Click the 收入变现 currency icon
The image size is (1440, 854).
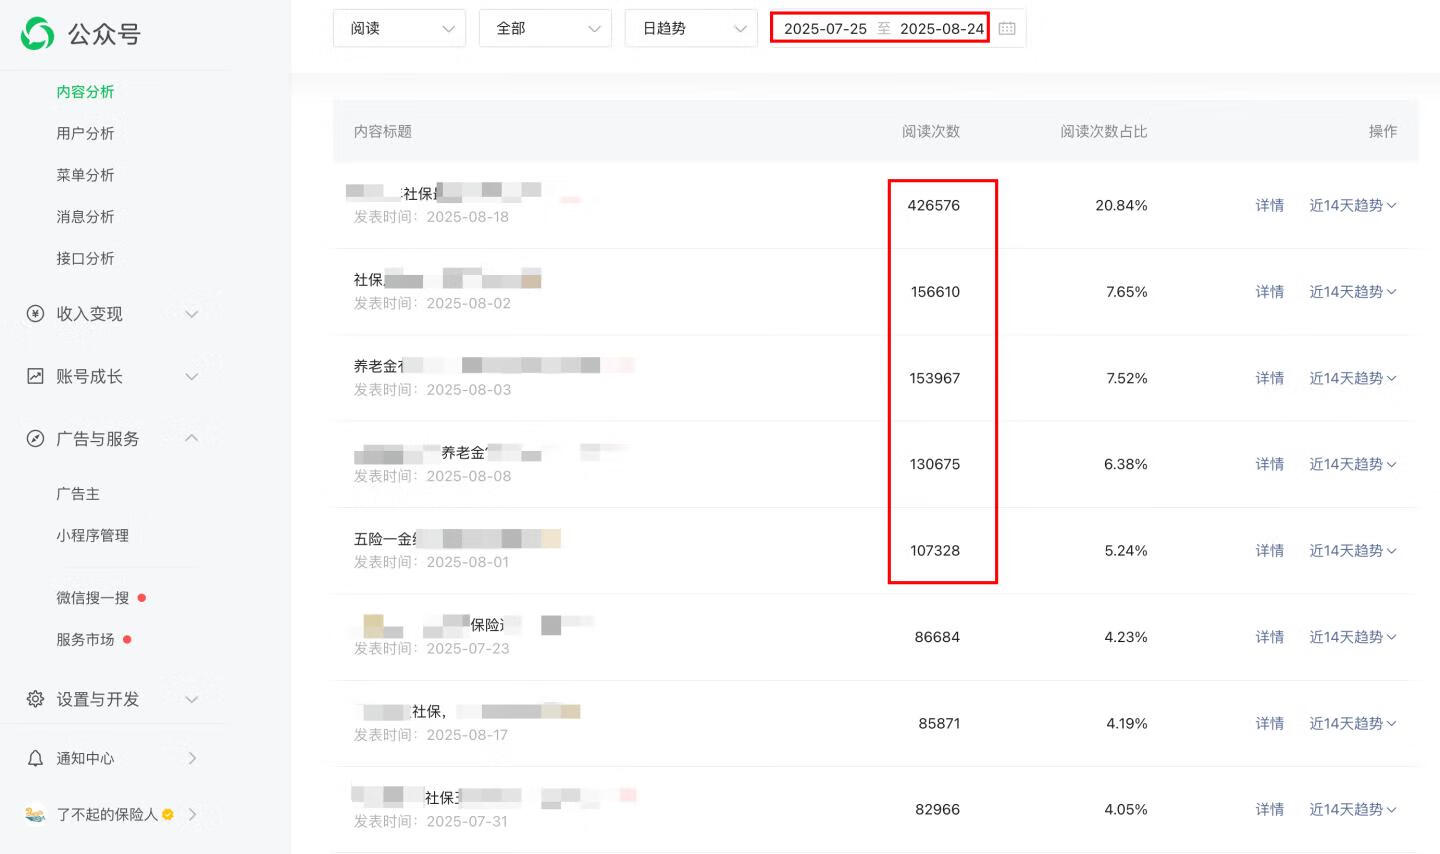pyautogui.click(x=36, y=314)
